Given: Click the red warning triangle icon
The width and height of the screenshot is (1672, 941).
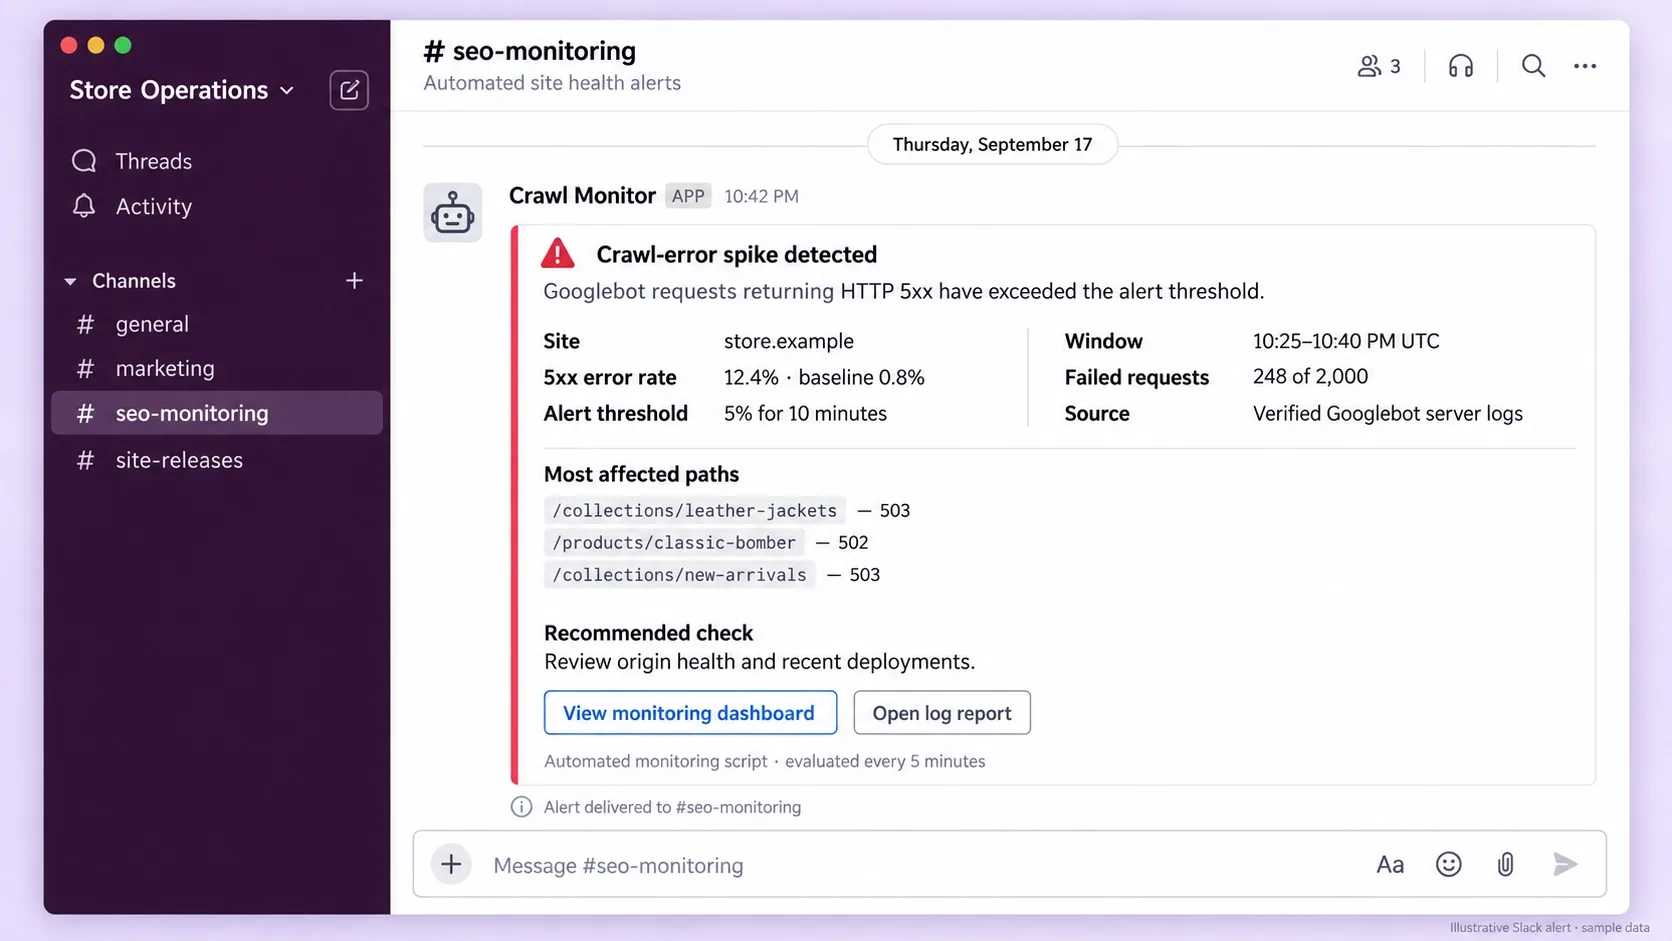Looking at the screenshot, I should click(x=558, y=254).
